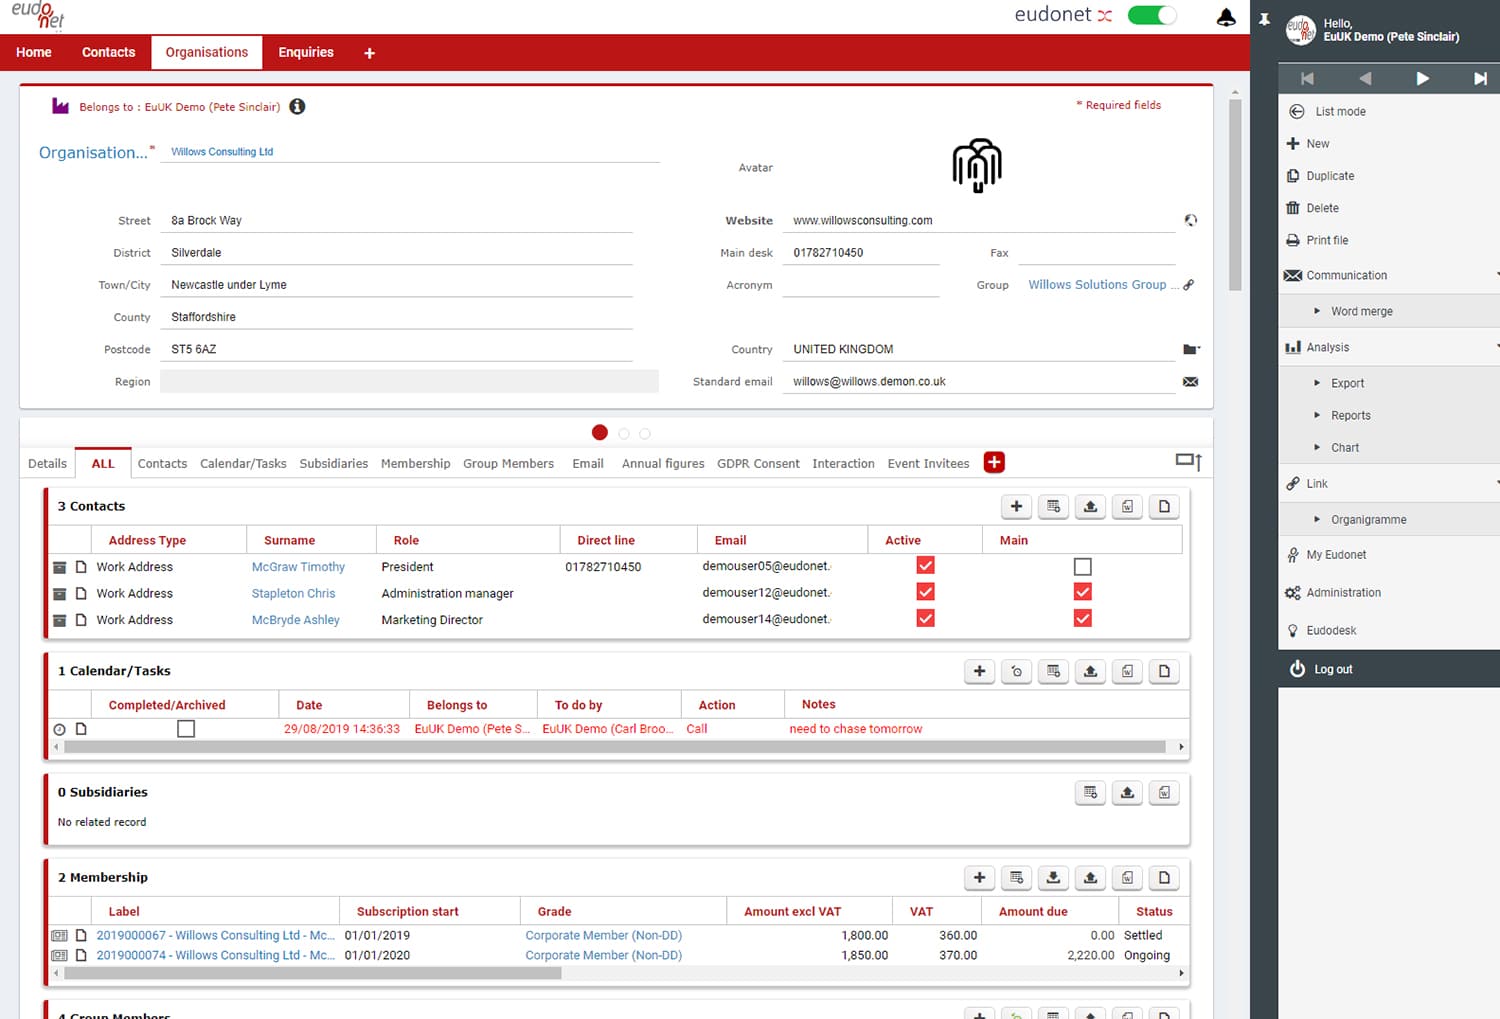
Task: Add a new contact with Contacts plus button
Action: pos(1016,506)
